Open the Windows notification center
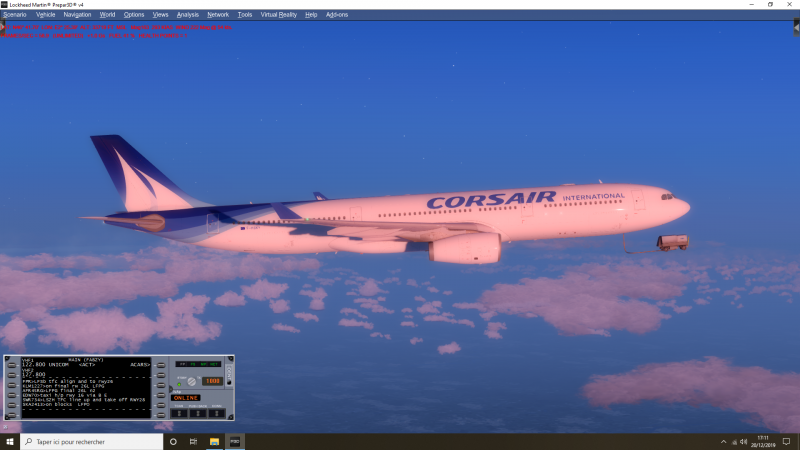 (x=787, y=442)
